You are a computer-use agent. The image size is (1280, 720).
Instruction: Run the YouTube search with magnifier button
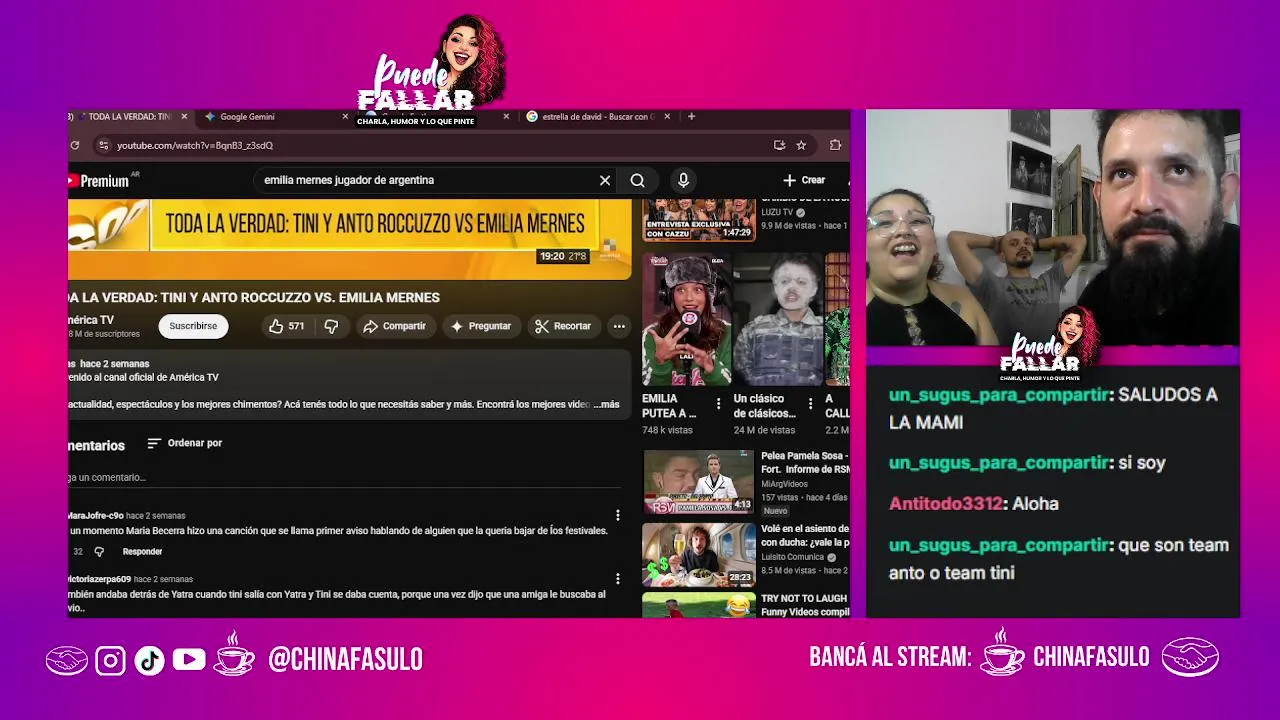(x=637, y=181)
